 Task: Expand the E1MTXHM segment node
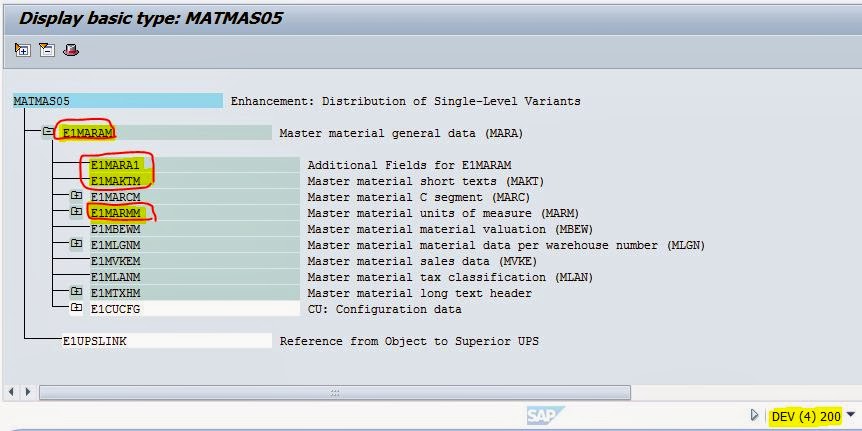76,292
